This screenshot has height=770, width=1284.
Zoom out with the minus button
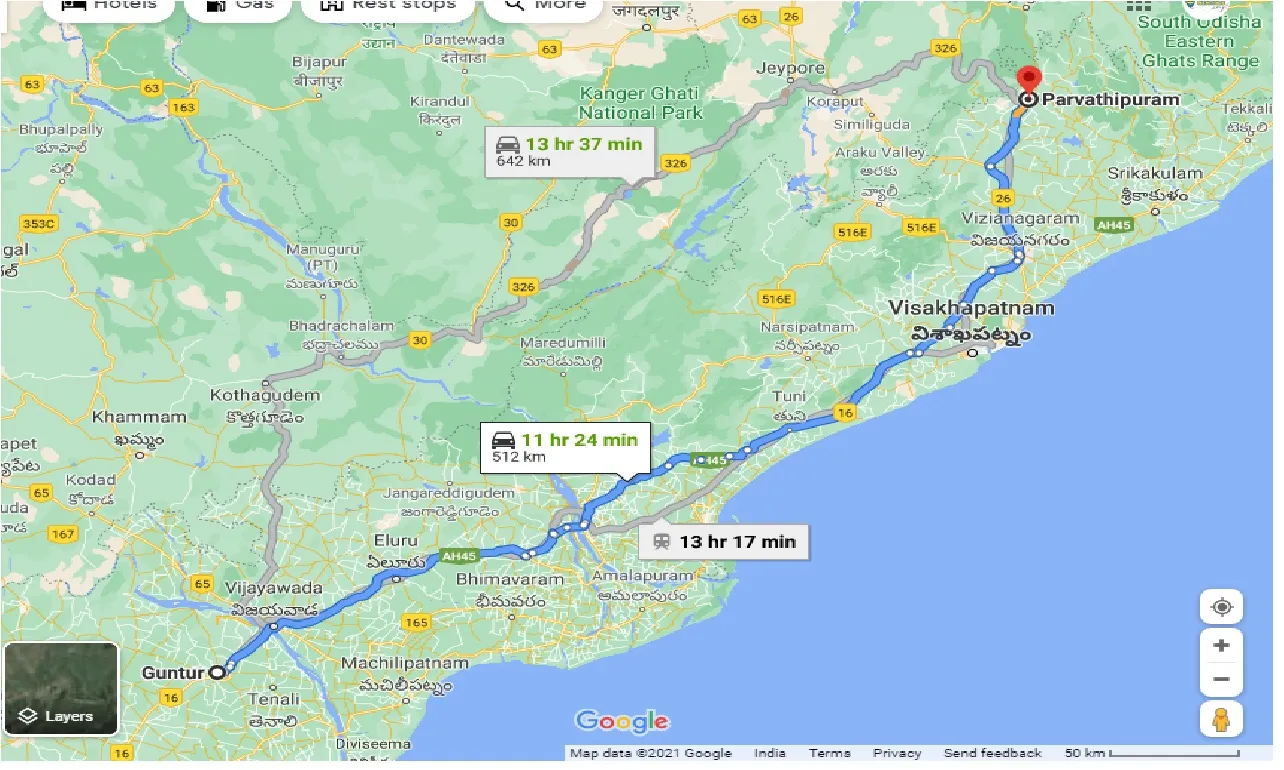click(x=1221, y=680)
